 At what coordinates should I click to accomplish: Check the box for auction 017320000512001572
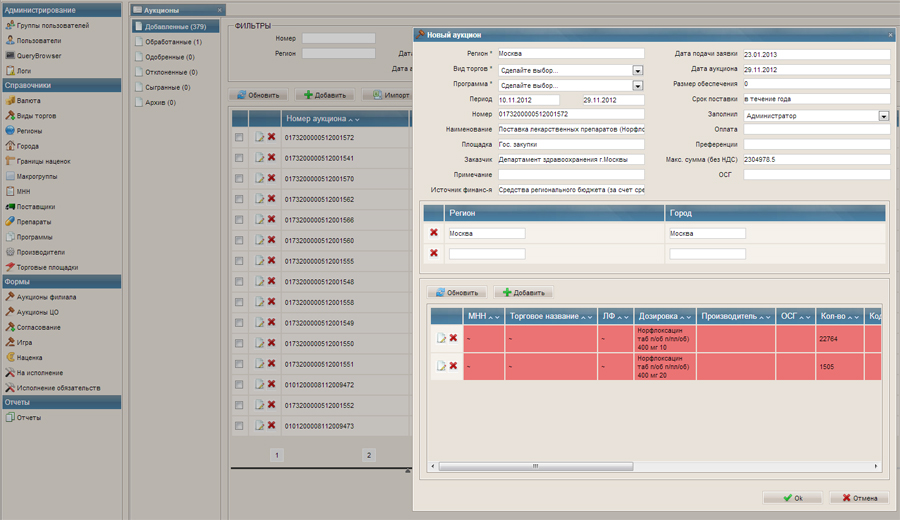(239, 137)
